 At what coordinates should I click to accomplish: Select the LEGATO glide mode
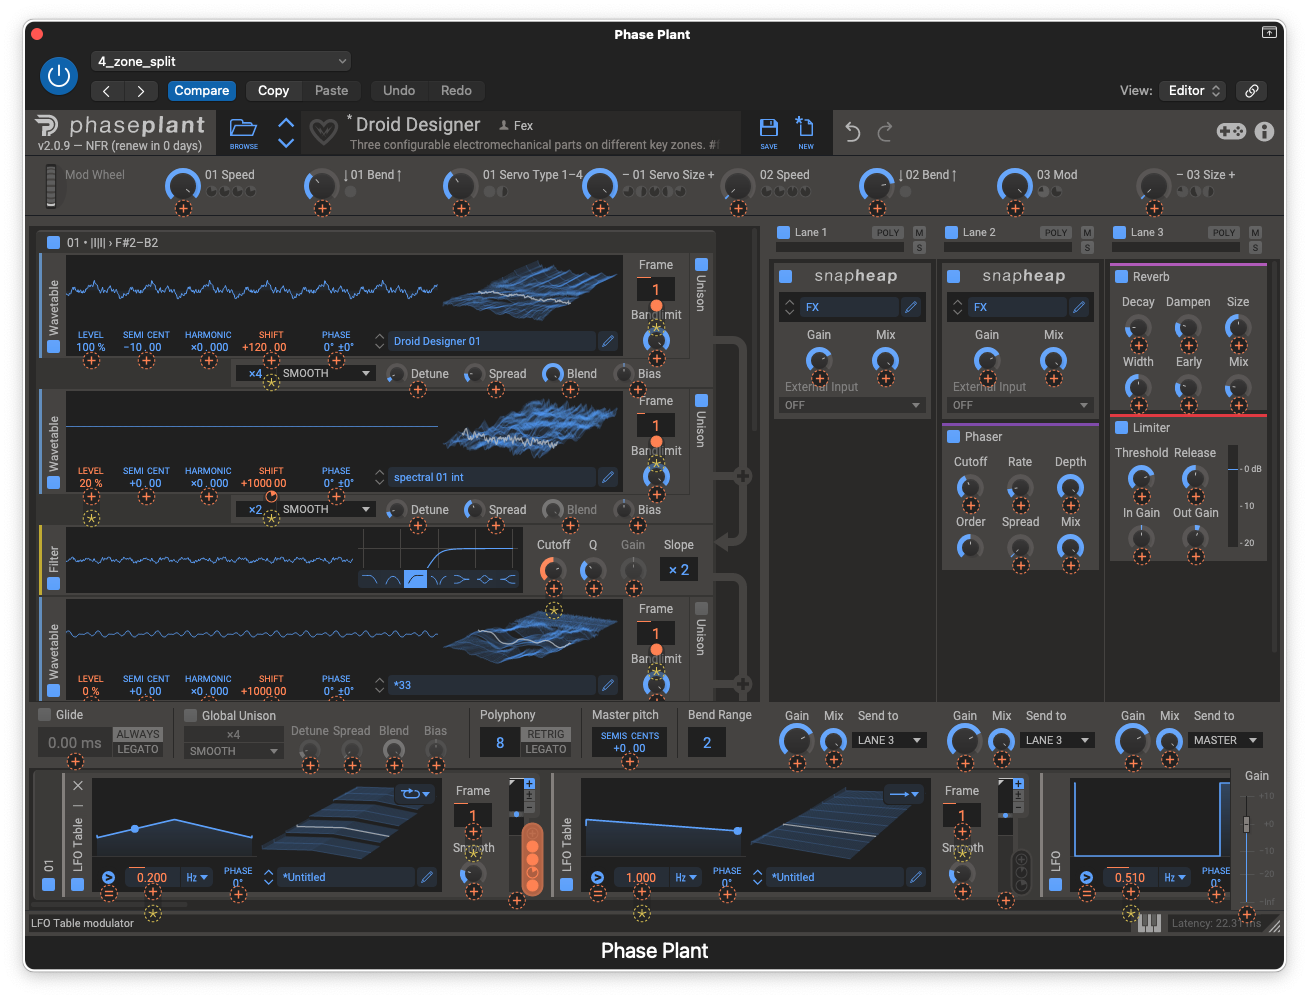pos(138,749)
